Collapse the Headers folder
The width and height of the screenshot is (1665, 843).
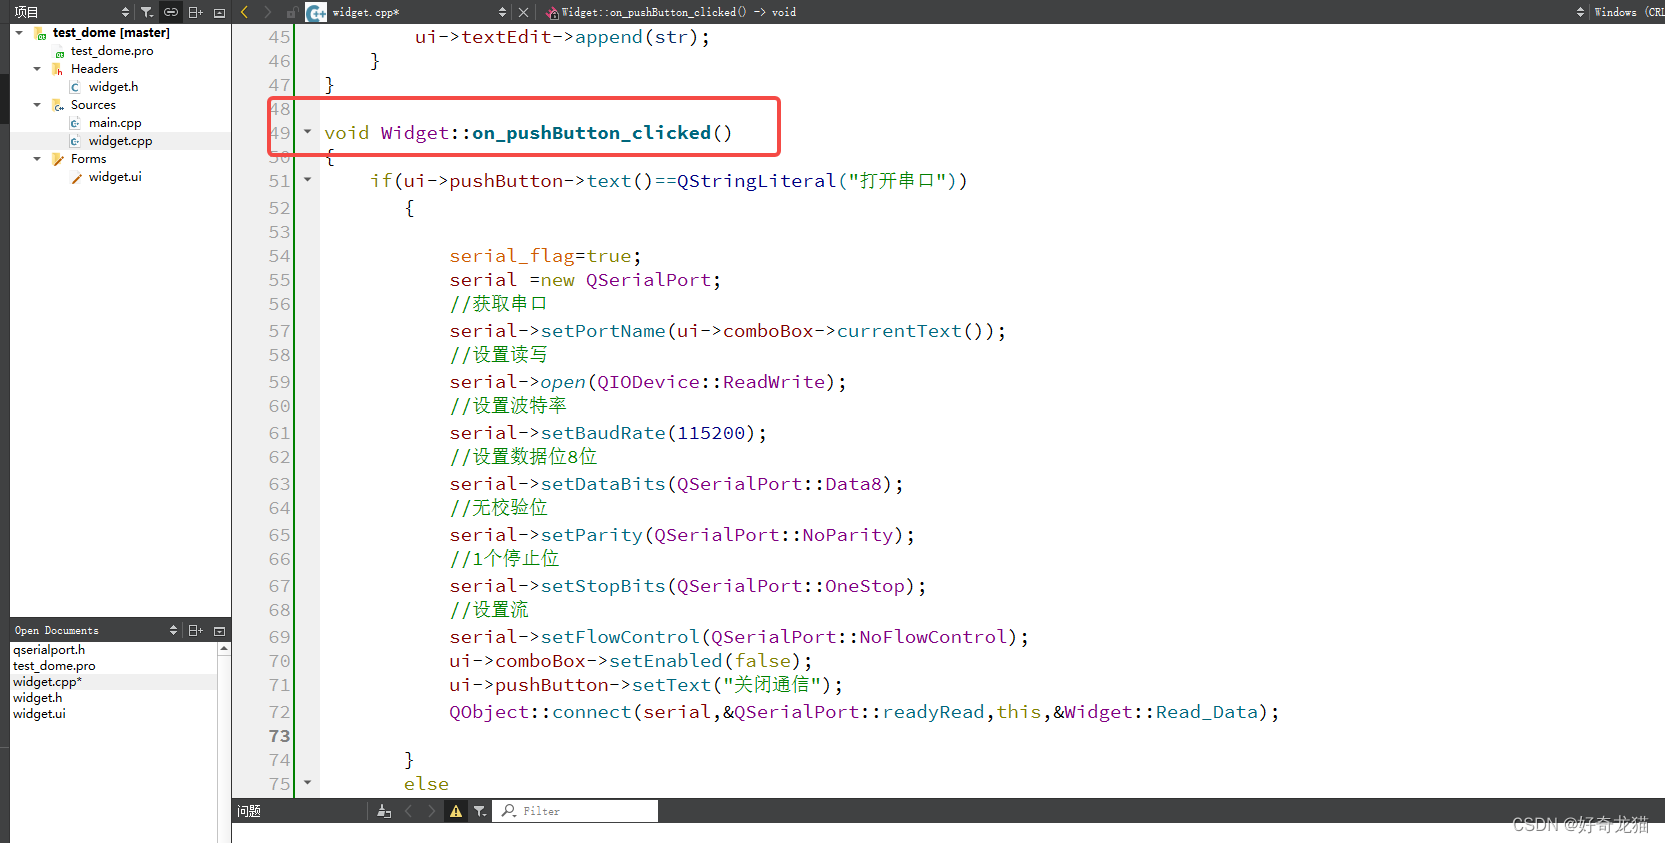pyautogui.click(x=37, y=69)
